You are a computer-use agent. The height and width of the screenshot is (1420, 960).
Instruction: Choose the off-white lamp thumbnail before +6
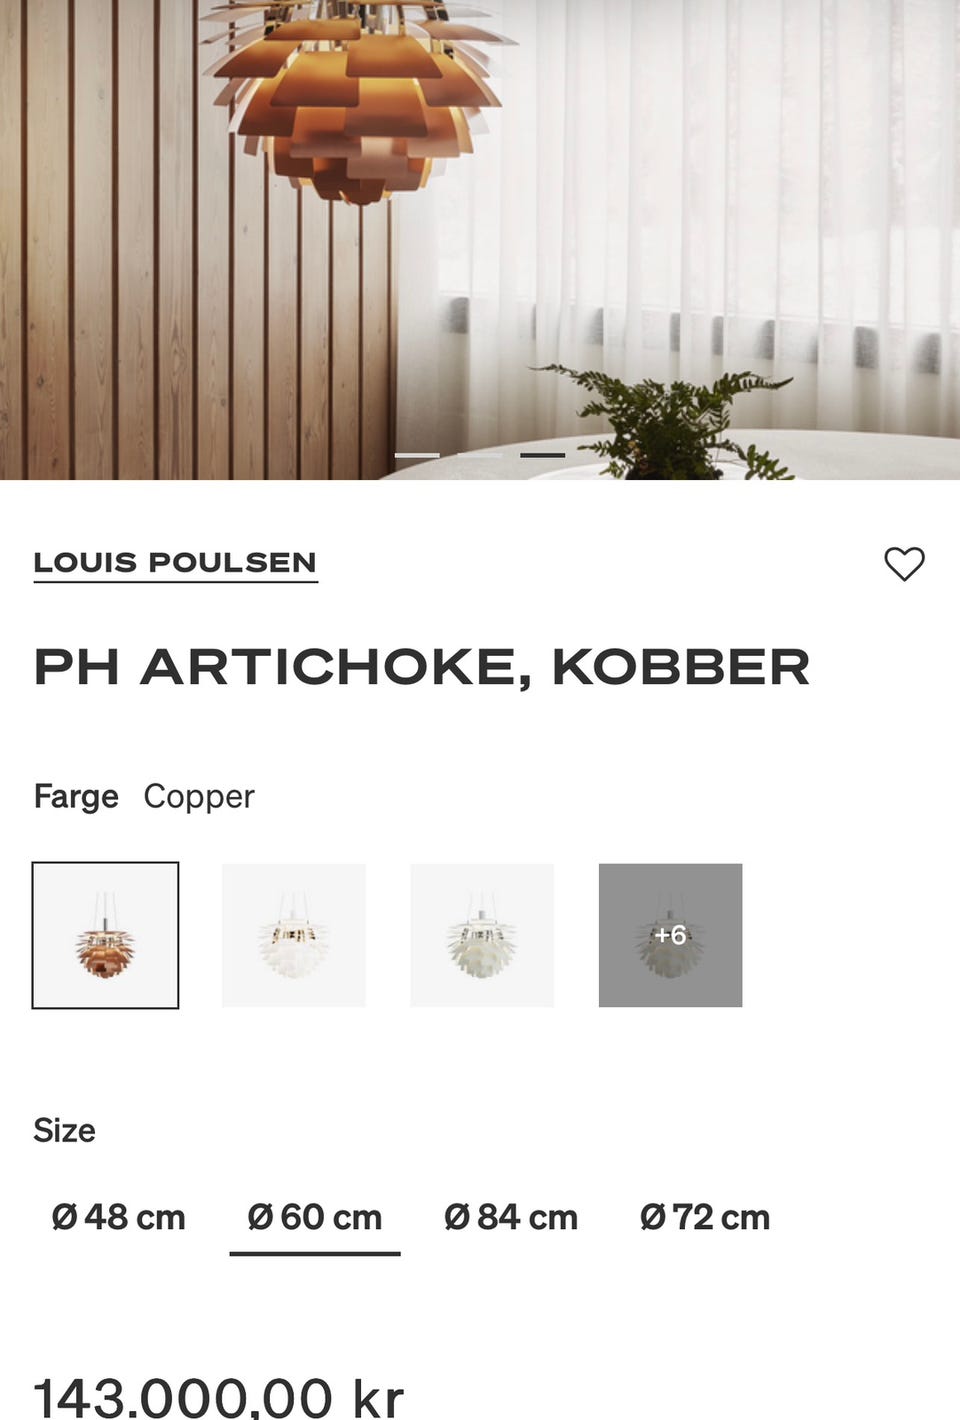[482, 935]
